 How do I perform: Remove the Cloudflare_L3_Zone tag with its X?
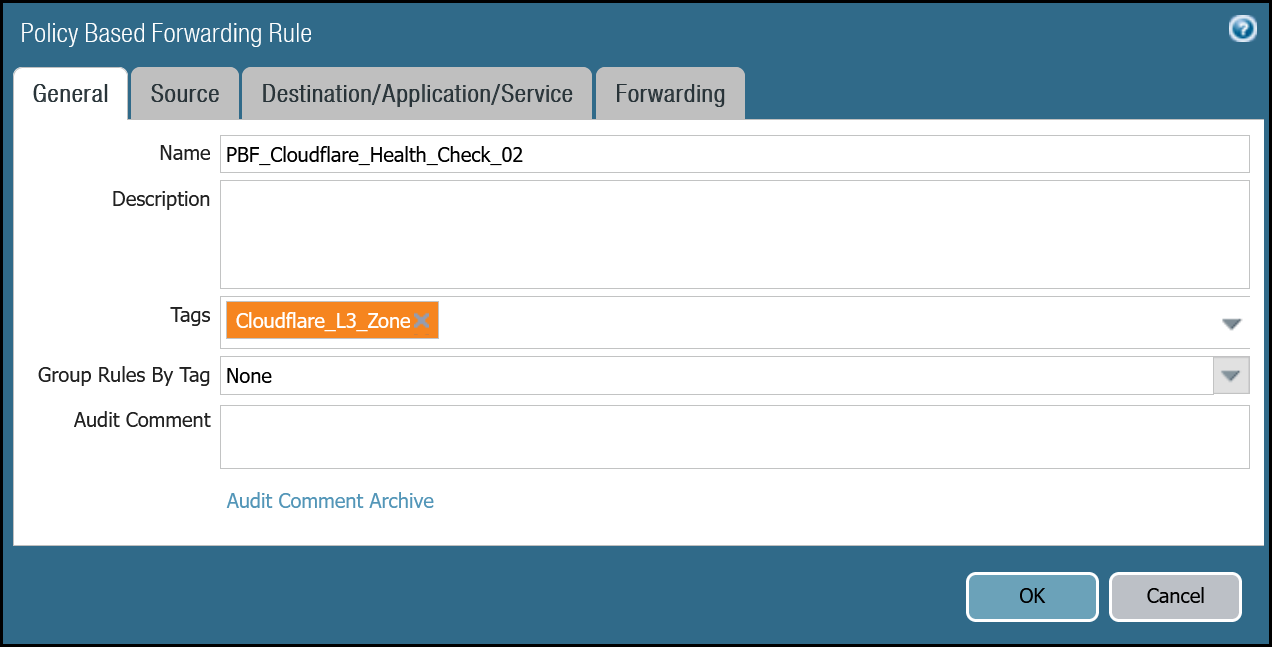422,321
